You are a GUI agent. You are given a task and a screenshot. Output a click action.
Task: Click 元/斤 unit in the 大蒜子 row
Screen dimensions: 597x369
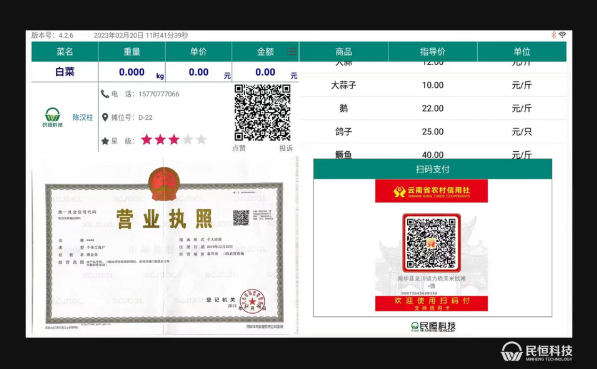(522, 85)
